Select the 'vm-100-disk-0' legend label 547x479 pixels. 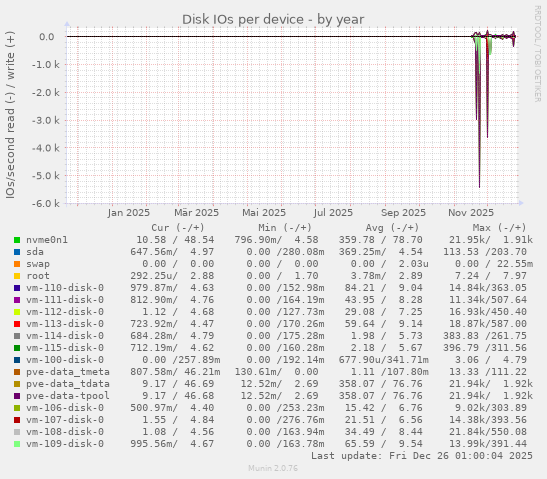65,360
